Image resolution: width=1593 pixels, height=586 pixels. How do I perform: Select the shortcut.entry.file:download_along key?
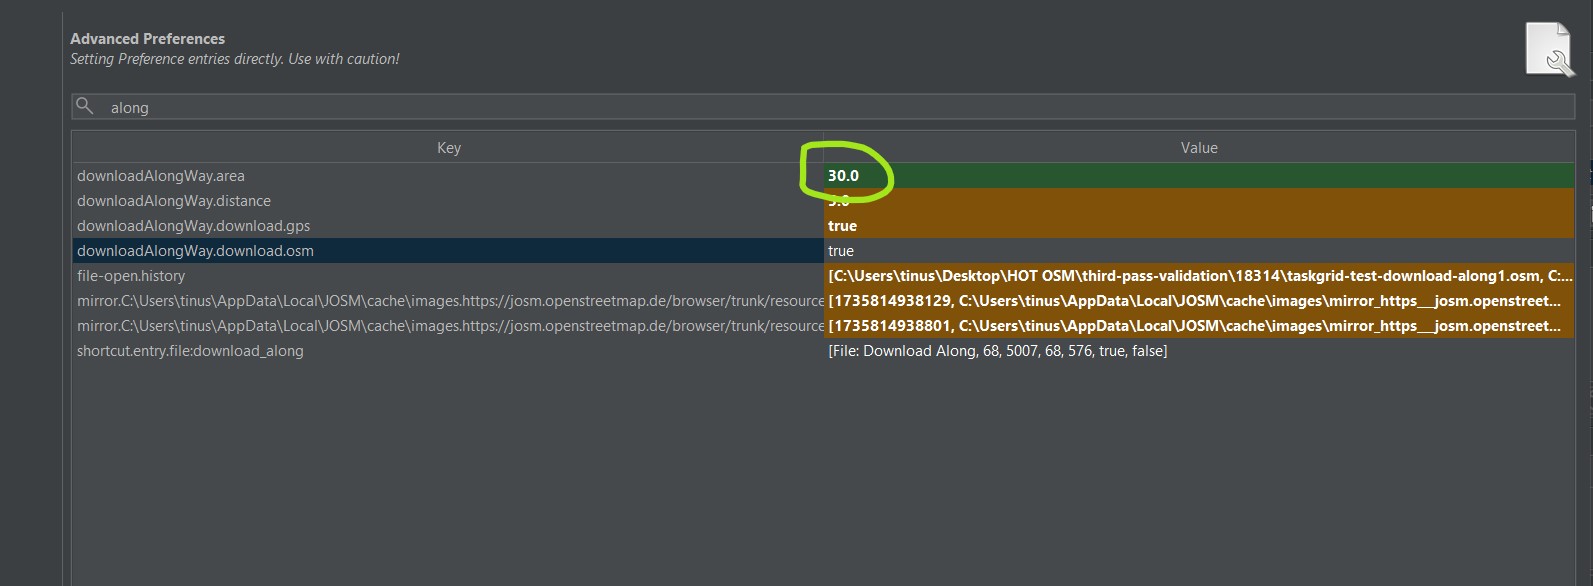[x=448, y=351]
